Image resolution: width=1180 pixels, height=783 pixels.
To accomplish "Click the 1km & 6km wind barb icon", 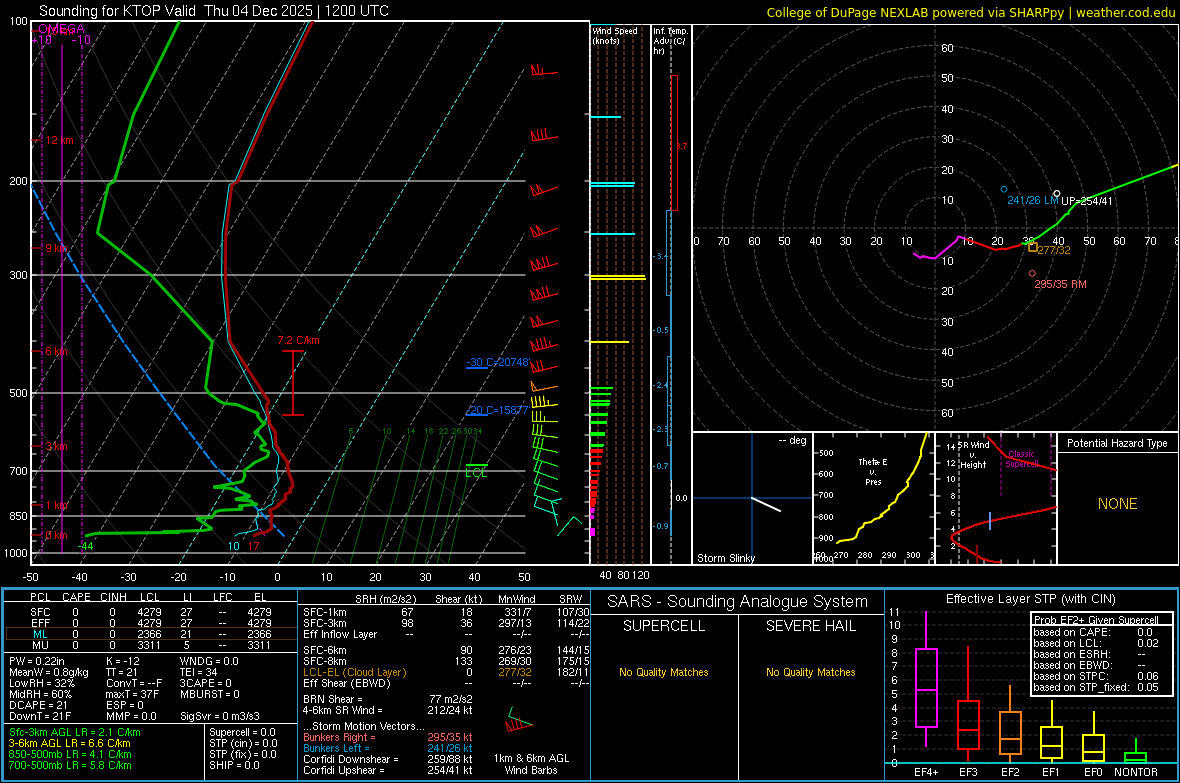I will pyautogui.click(x=518, y=721).
